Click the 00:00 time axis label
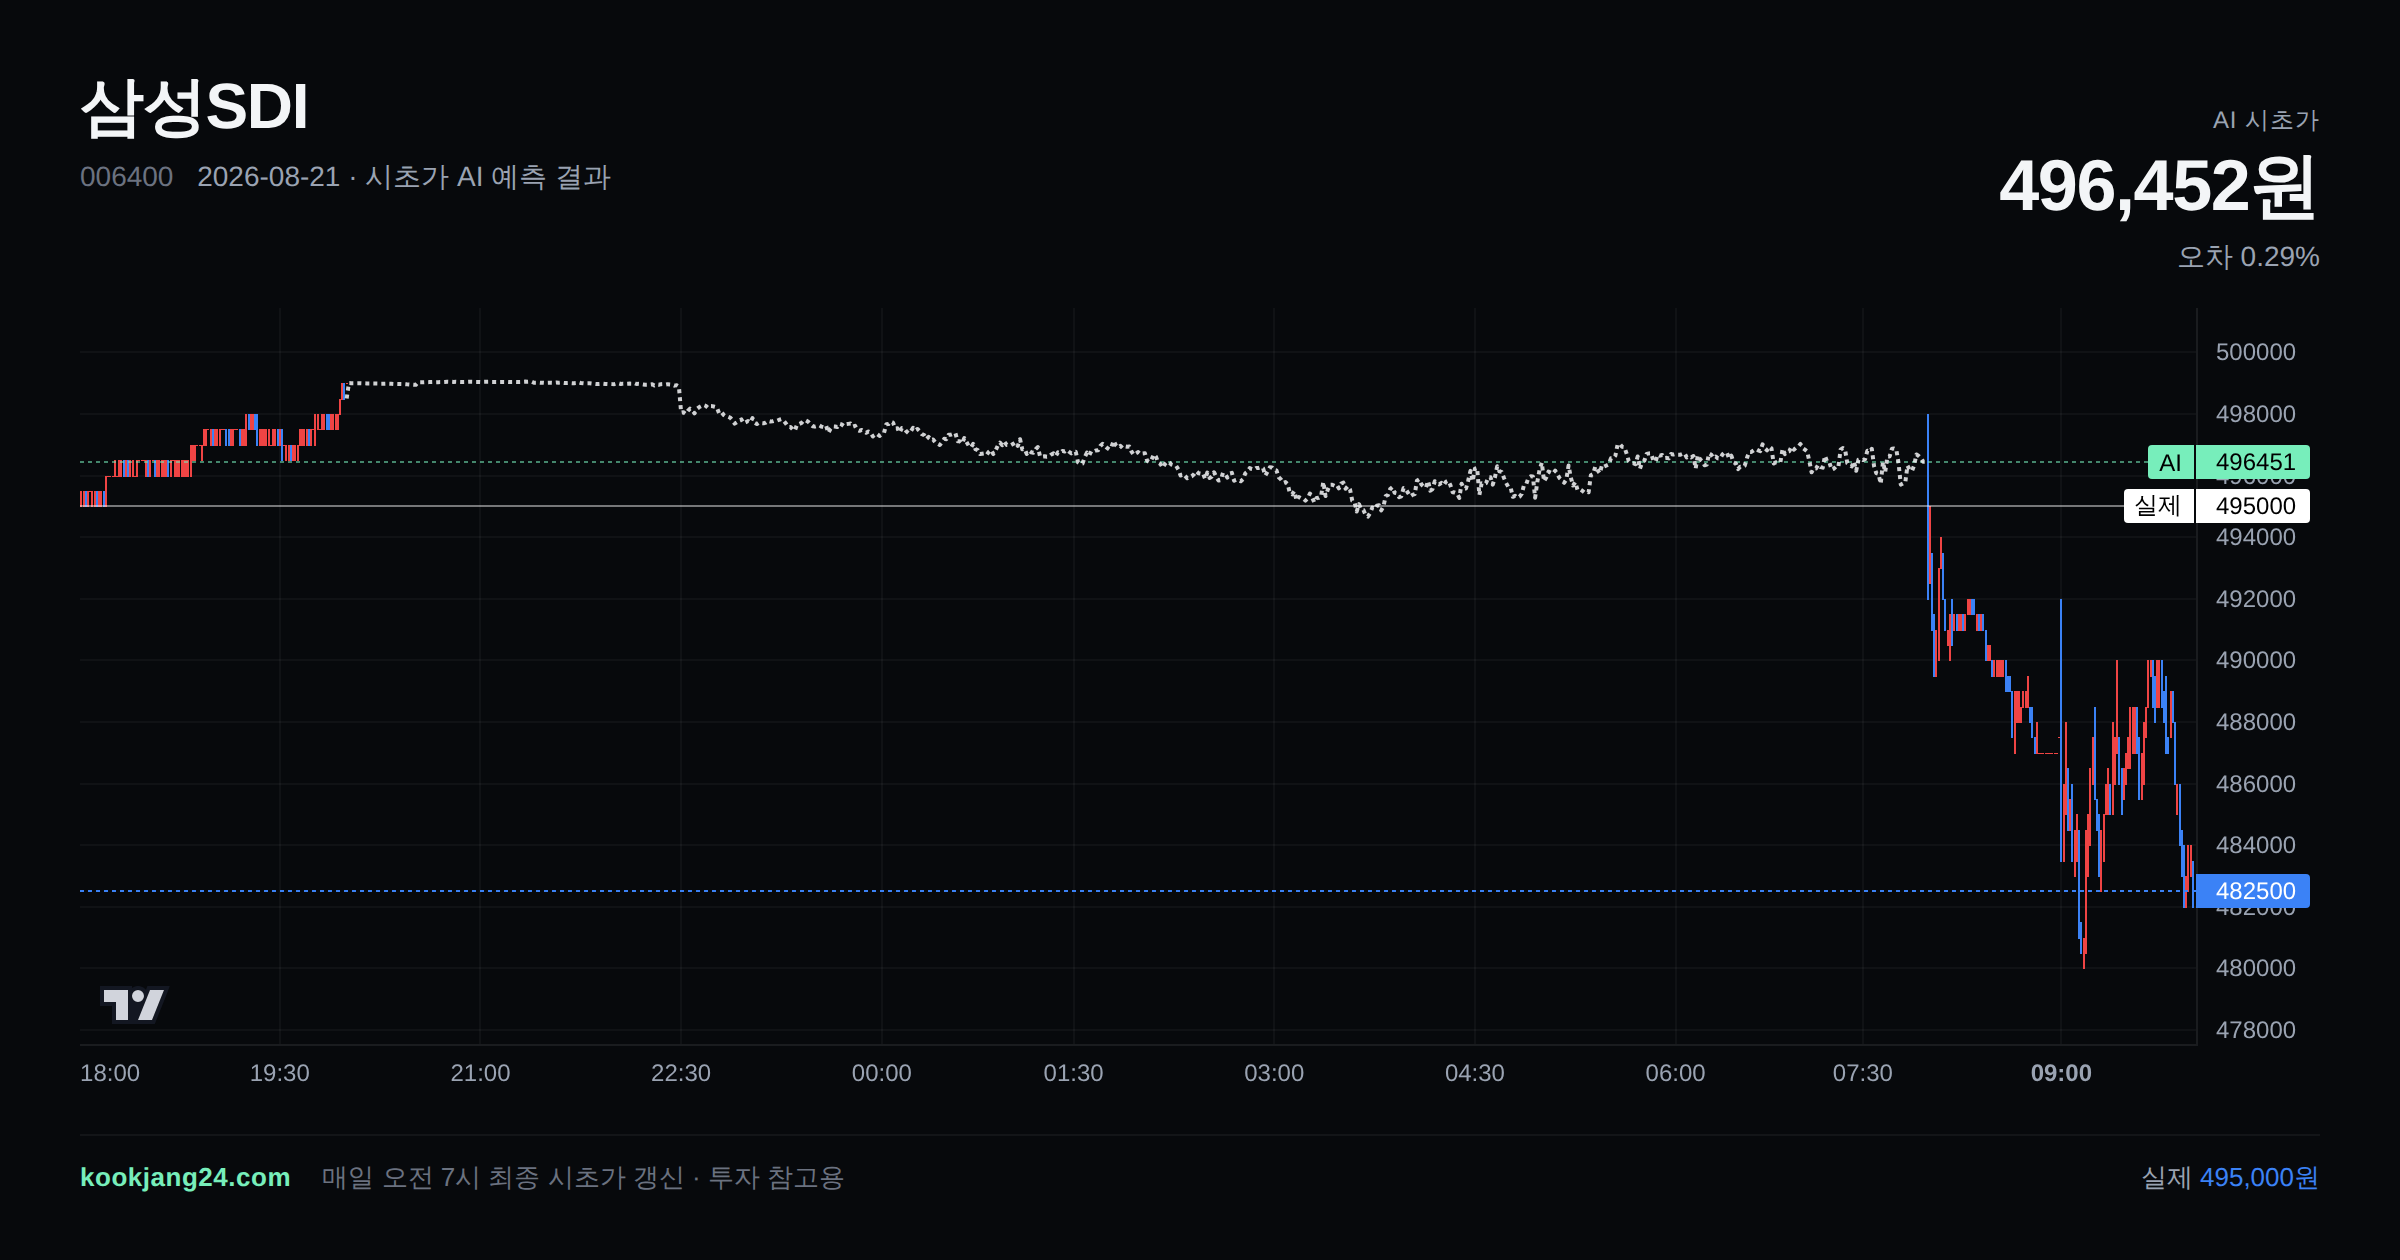This screenshot has height=1260, width=2400. [x=882, y=1073]
